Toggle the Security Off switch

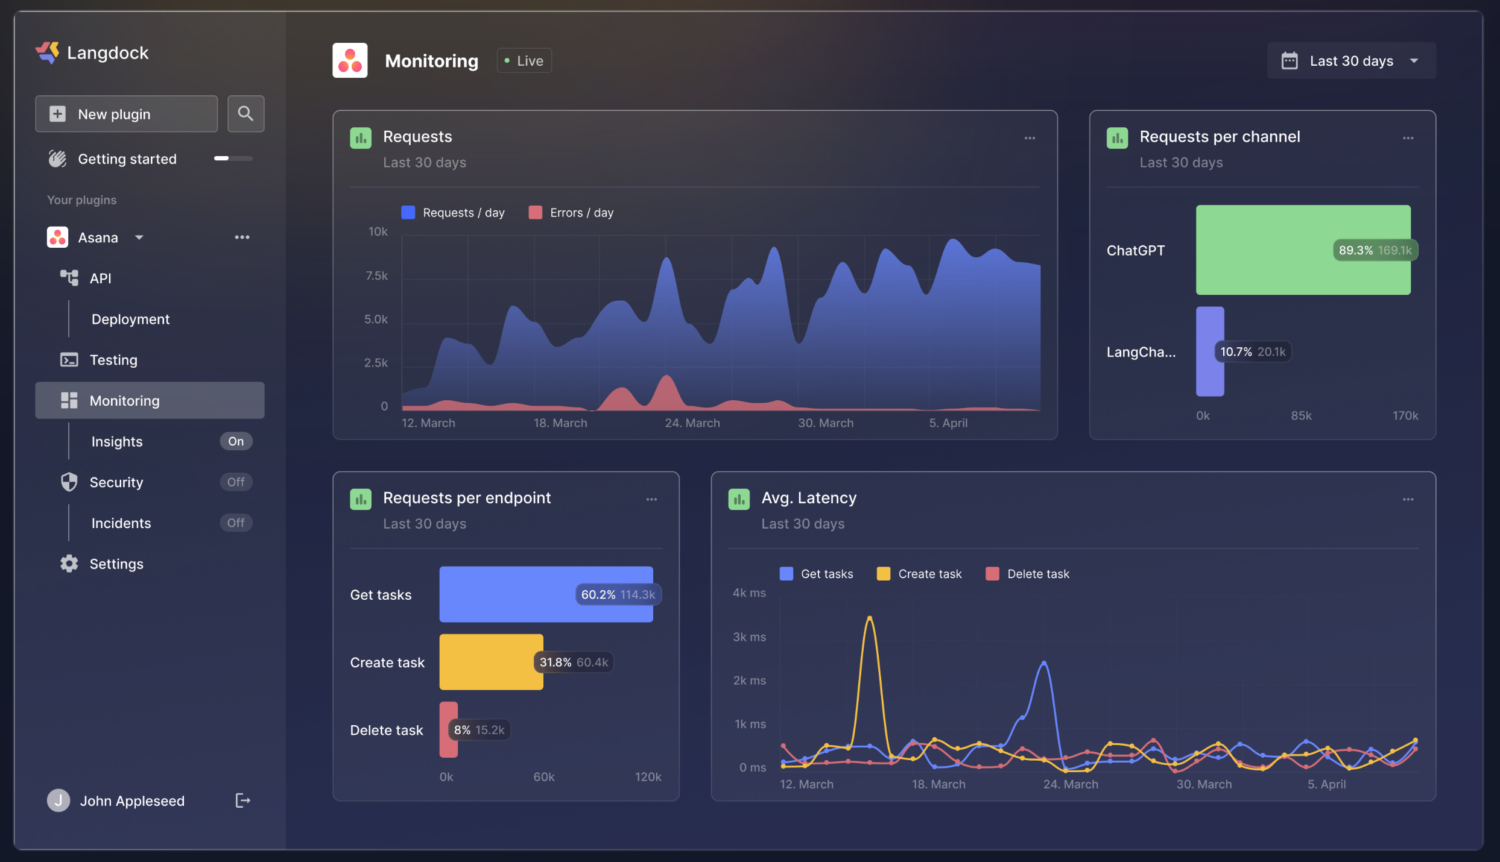[x=236, y=482]
